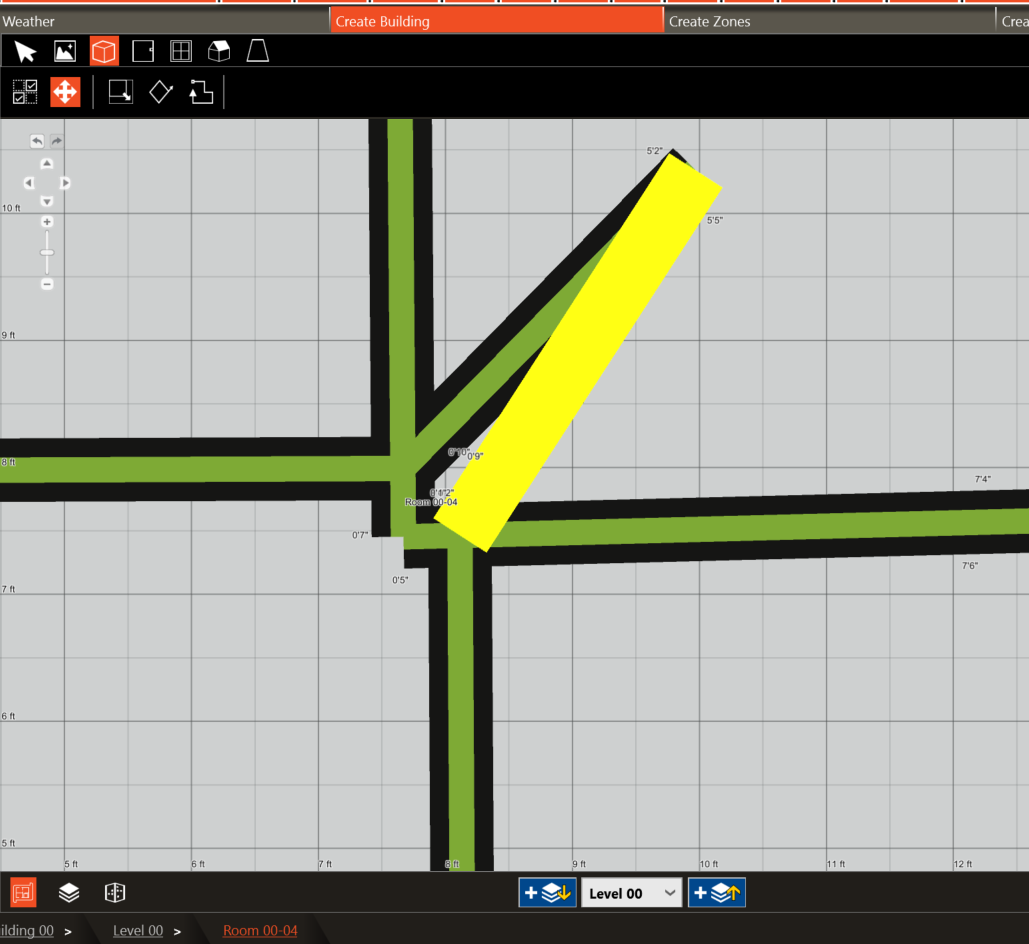The image size is (1029, 944).
Task: Switch to the Create Zones tab
Action: point(830,21)
